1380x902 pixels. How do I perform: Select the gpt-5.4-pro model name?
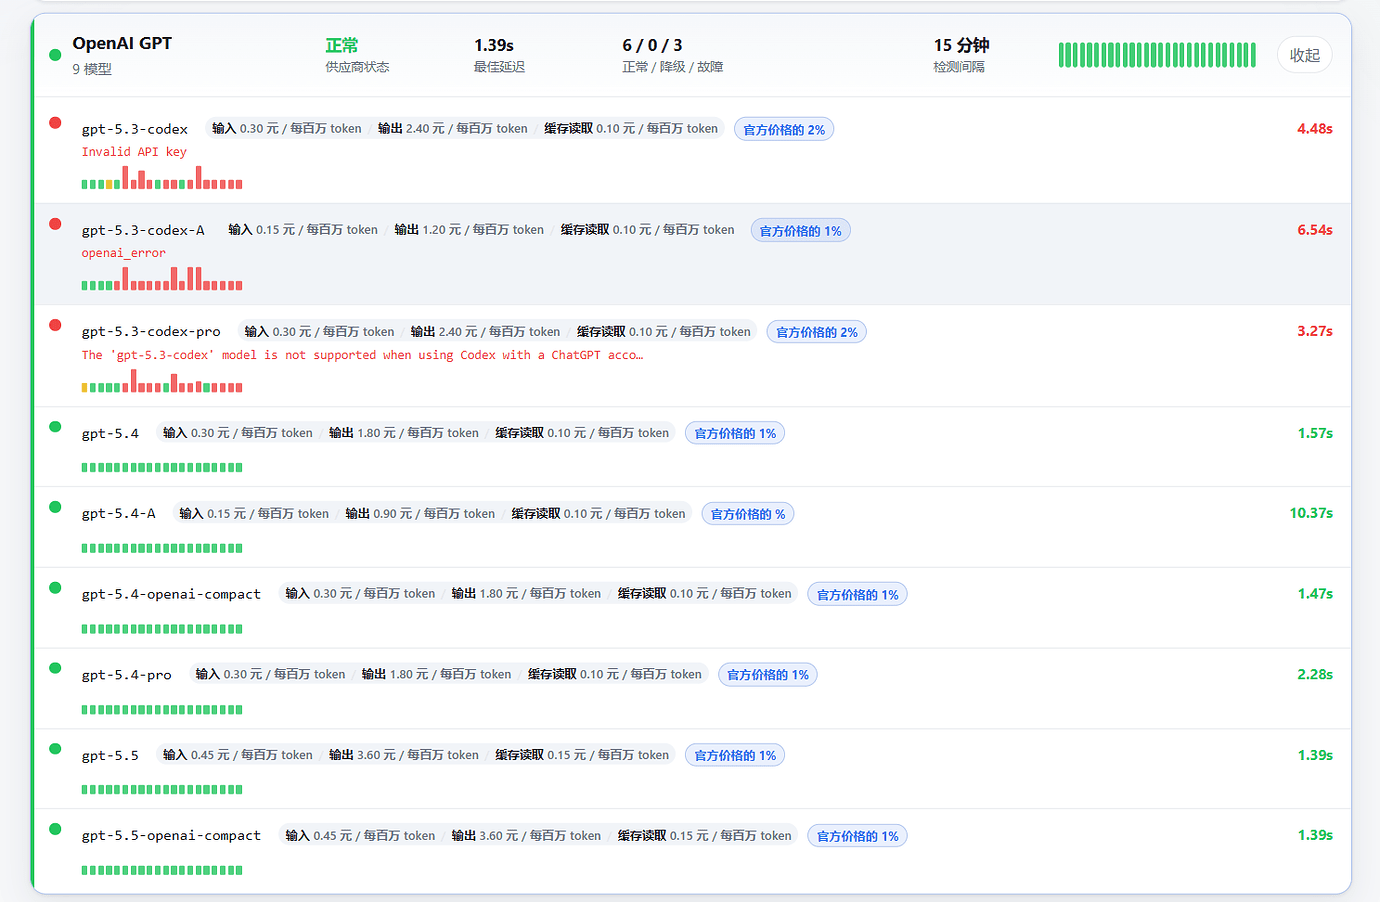127,675
